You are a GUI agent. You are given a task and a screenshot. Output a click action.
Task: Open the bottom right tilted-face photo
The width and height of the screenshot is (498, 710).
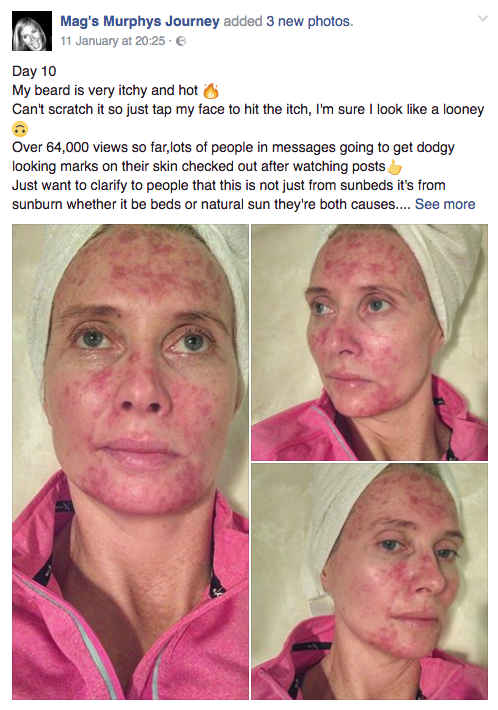click(x=369, y=581)
